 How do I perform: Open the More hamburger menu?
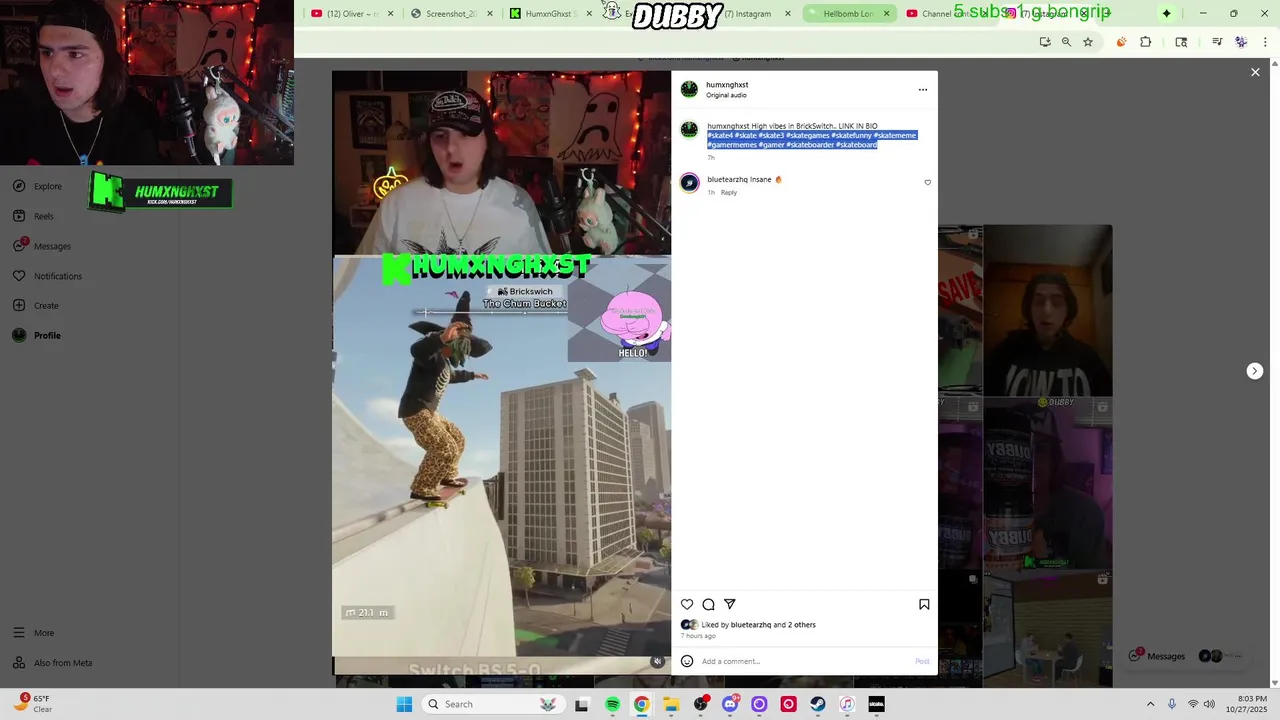point(33,633)
